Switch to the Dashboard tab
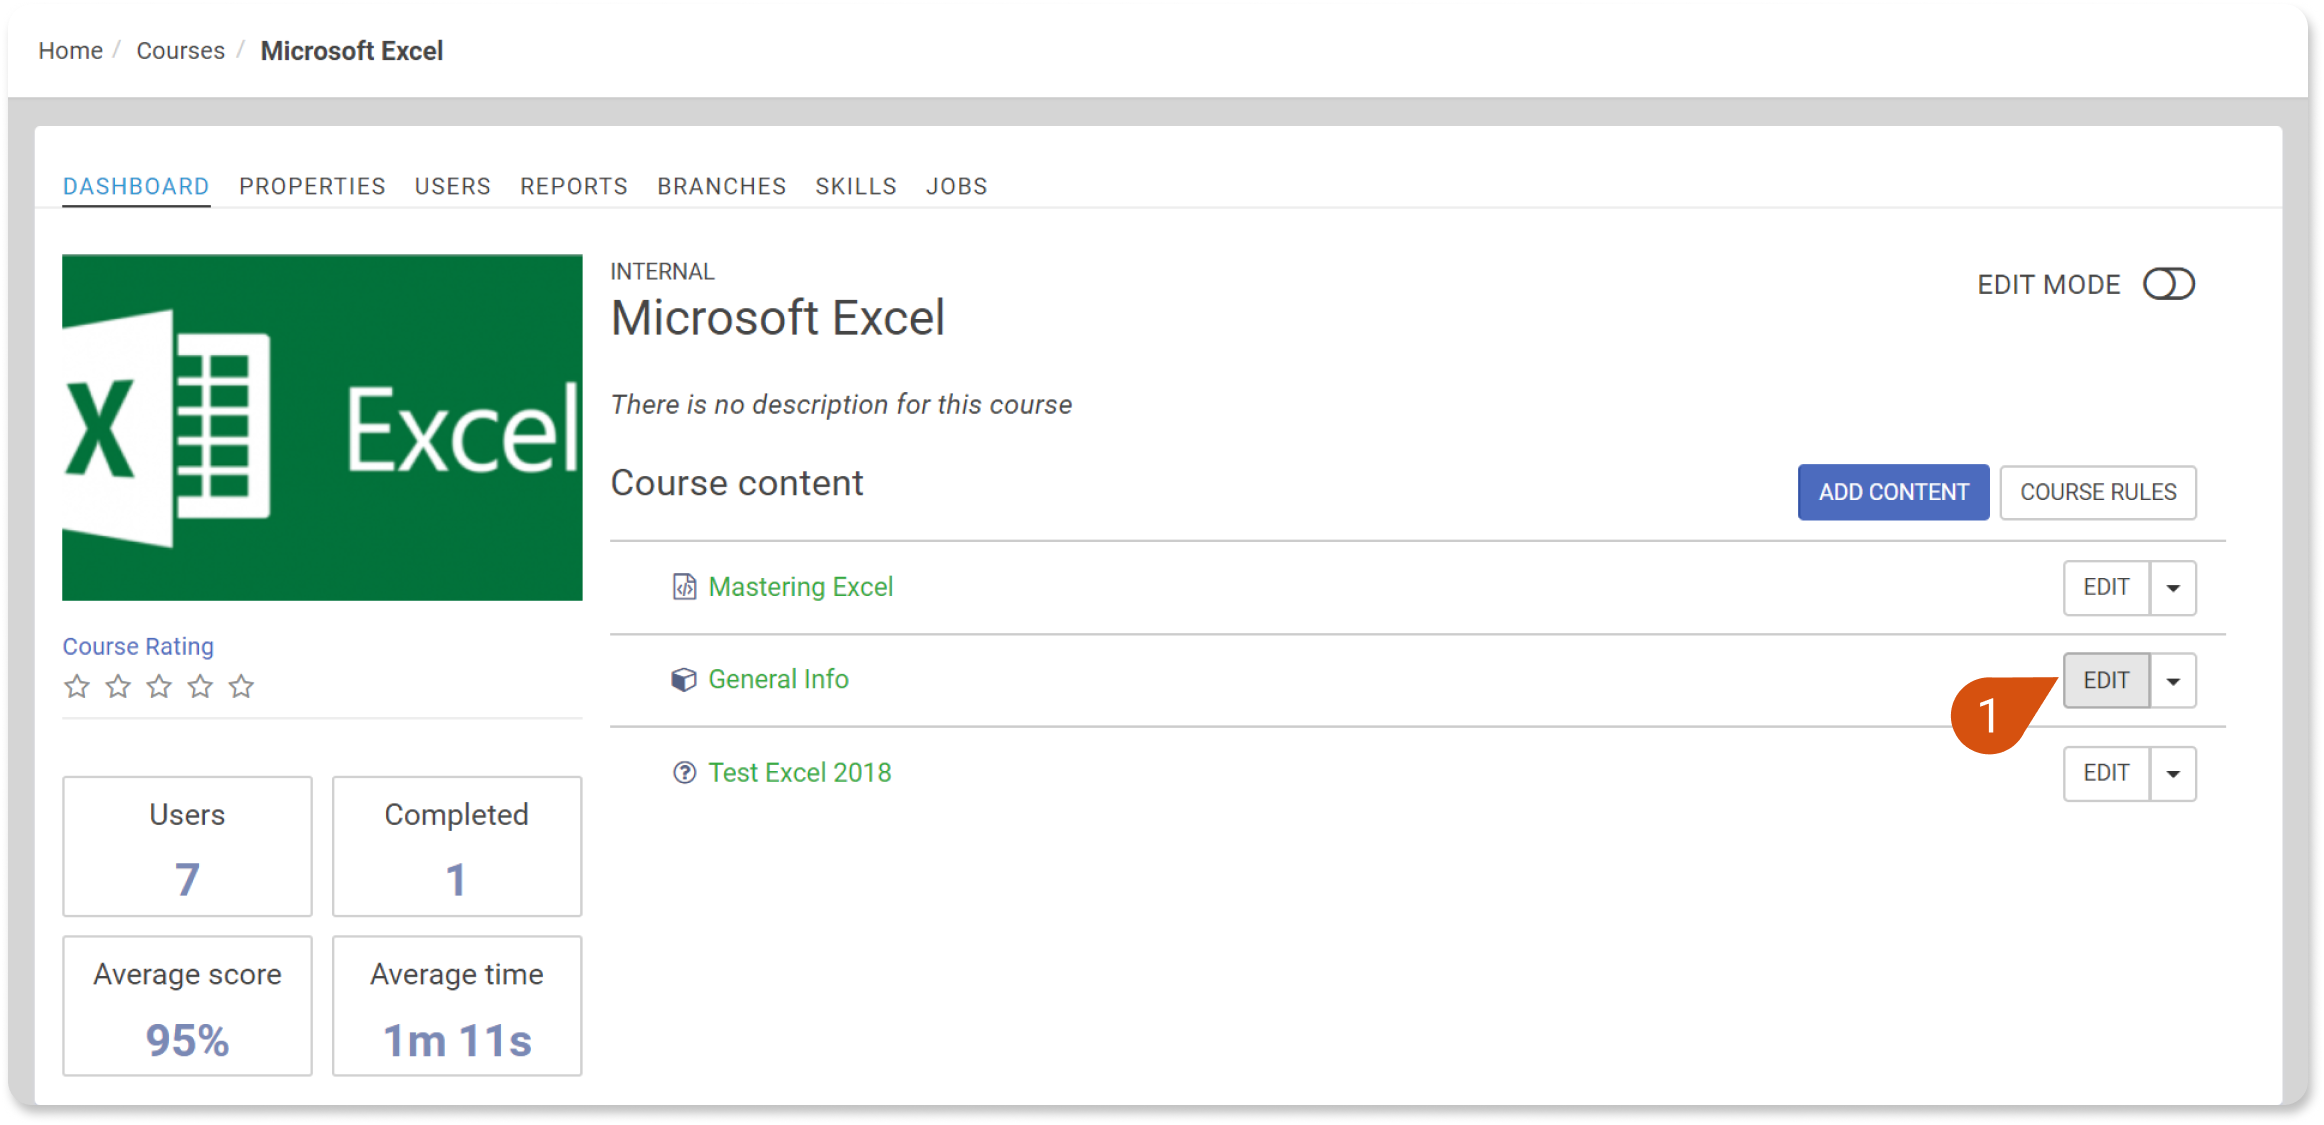Image resolution: width=2324 pixels, height=1125 pixels. [136, 186]
